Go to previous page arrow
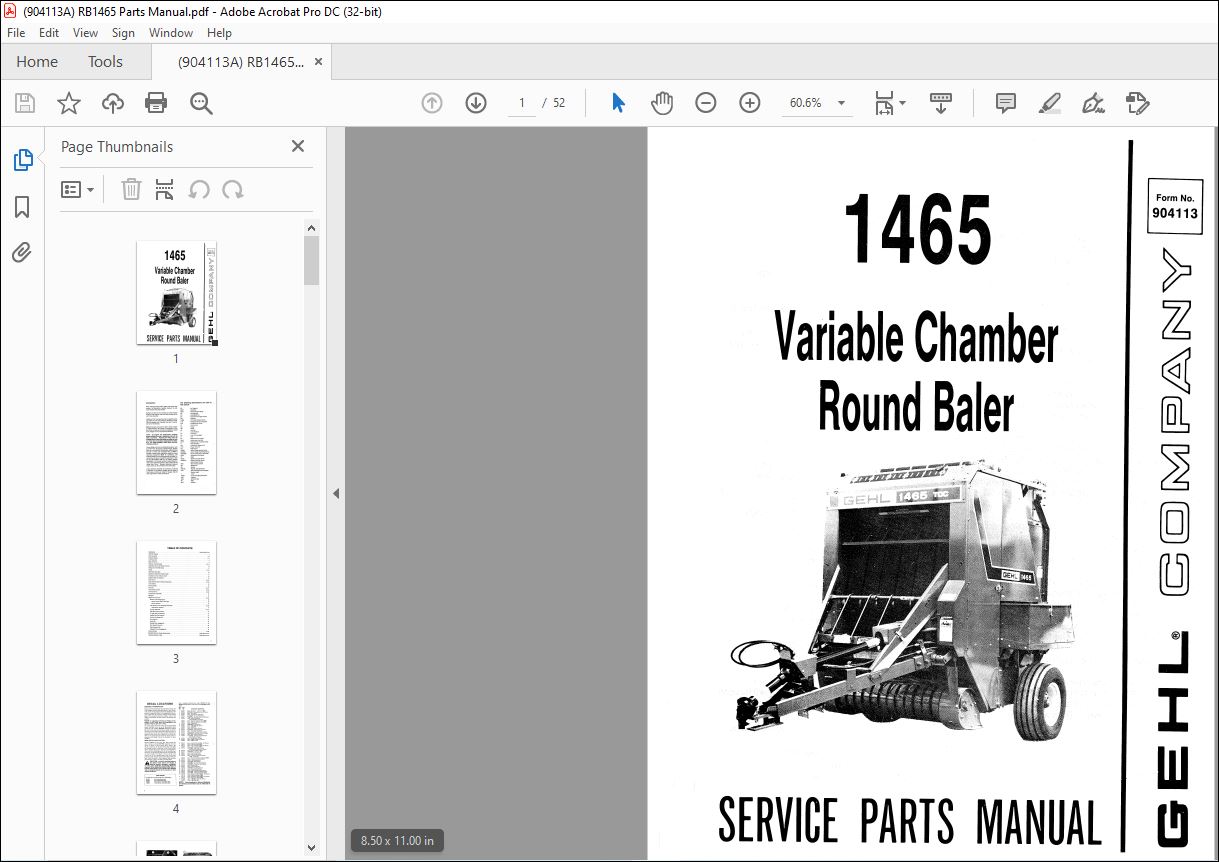 pos(432,103)
